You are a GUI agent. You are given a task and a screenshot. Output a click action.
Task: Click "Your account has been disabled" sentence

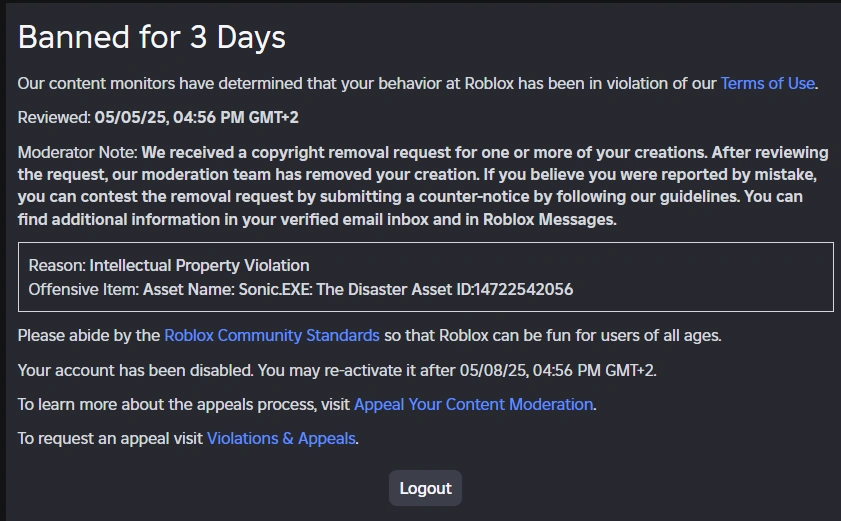tap(135, 370)
